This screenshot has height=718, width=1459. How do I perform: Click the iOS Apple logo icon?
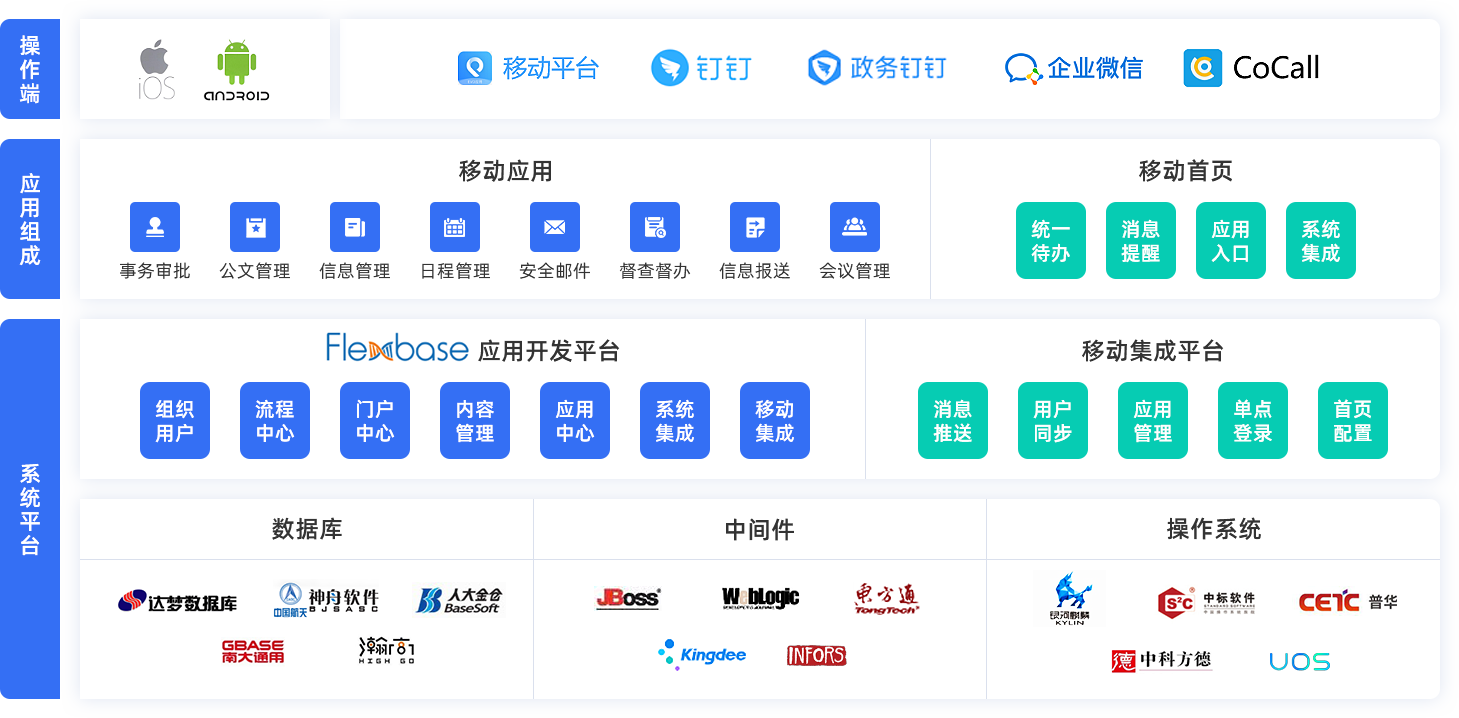(x=156, y=59)
